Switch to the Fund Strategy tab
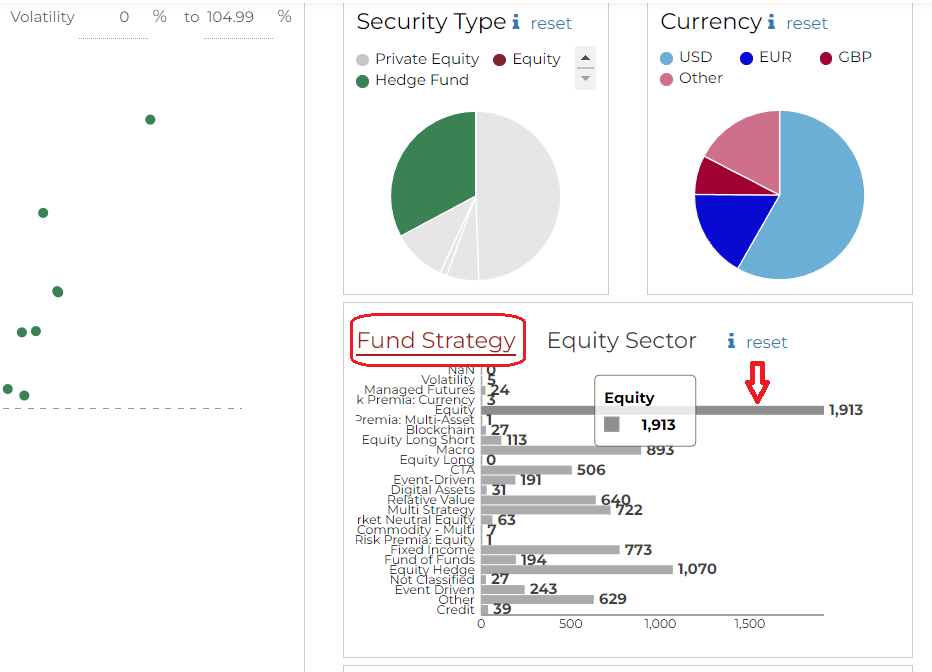Image resolution: width=932 pixels, height=672 pixels. coord(436,341)
